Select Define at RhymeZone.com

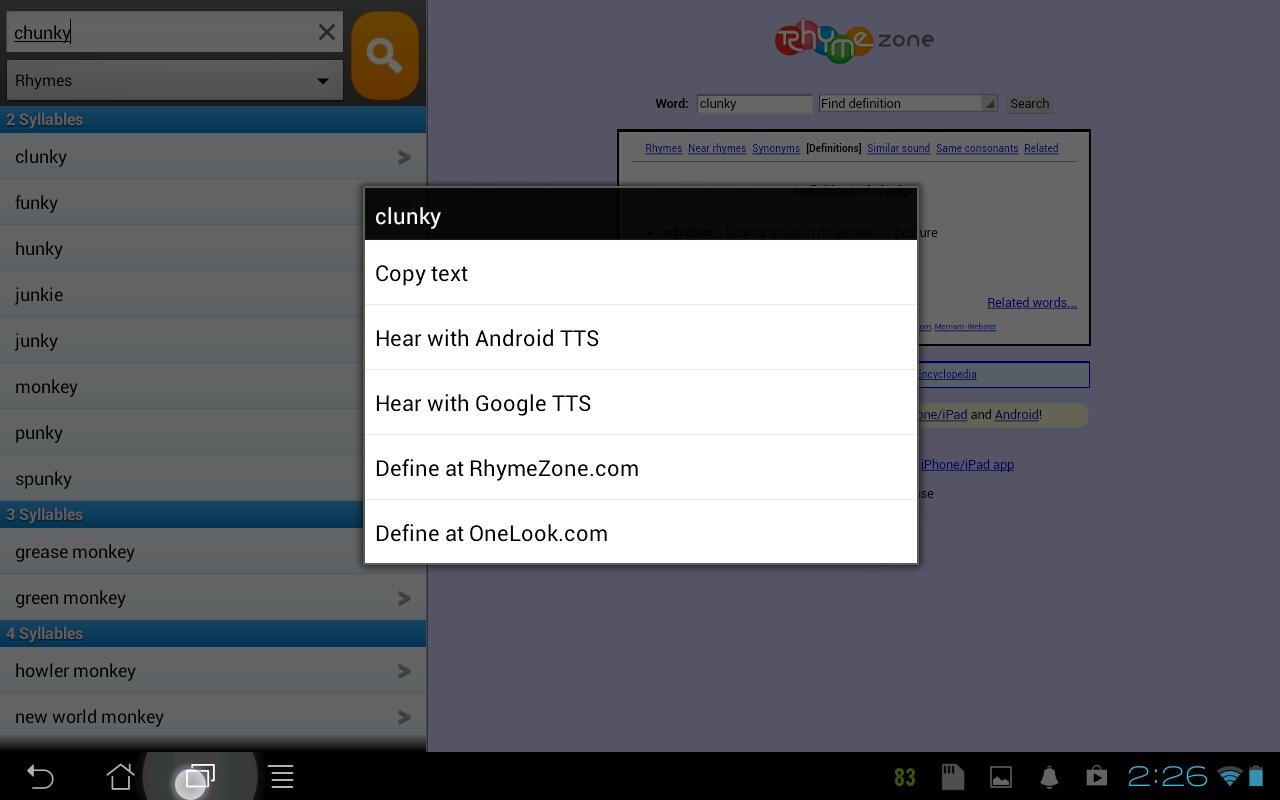(641, 468)
